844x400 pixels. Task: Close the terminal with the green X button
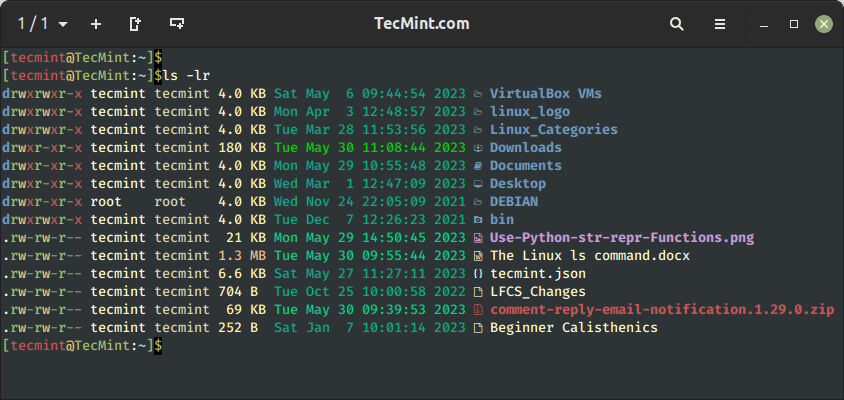click(x=824, y=24)
